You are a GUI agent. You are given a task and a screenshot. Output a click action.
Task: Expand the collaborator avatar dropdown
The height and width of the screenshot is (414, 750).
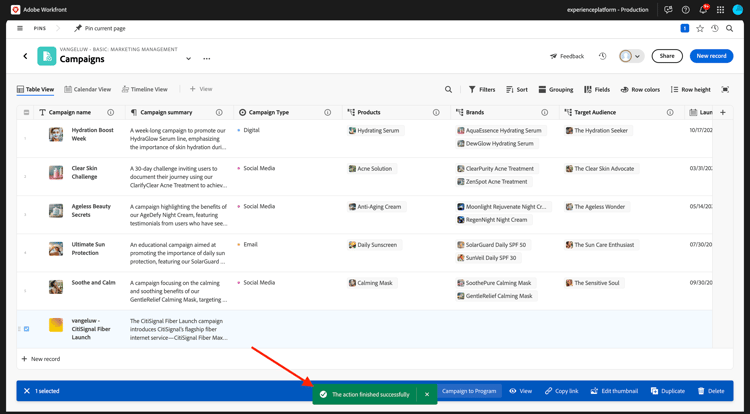[x=631, y=56]
